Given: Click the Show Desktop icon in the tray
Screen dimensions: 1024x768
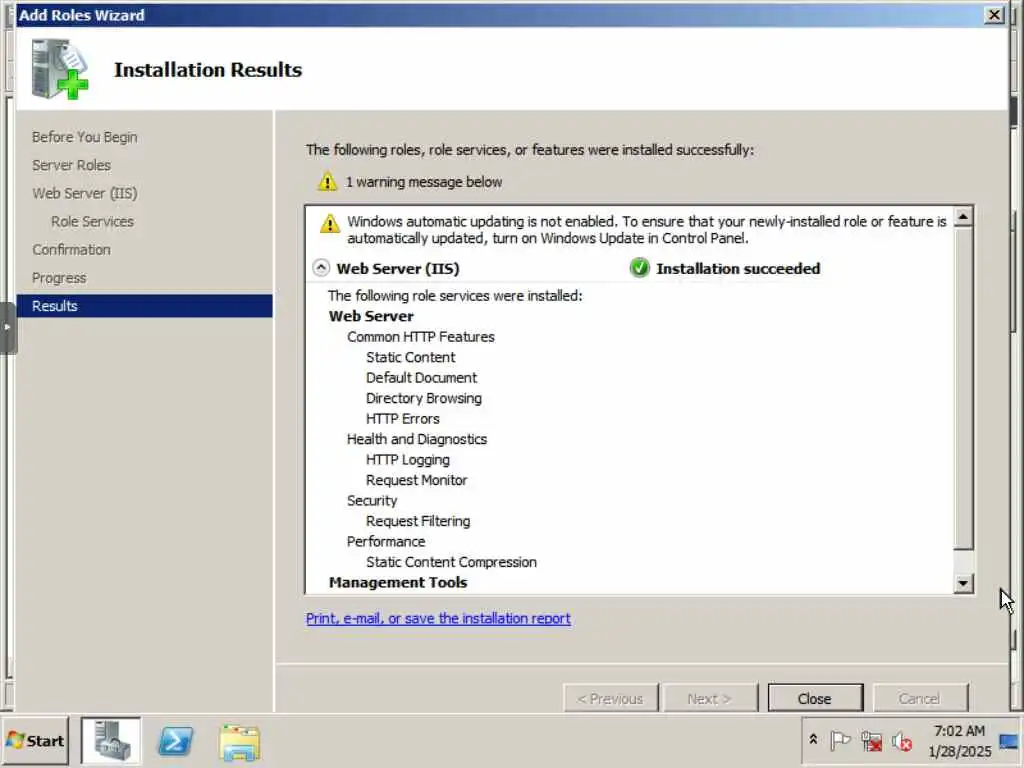Looking at the screenshot, I should [x=1009, y=741].
